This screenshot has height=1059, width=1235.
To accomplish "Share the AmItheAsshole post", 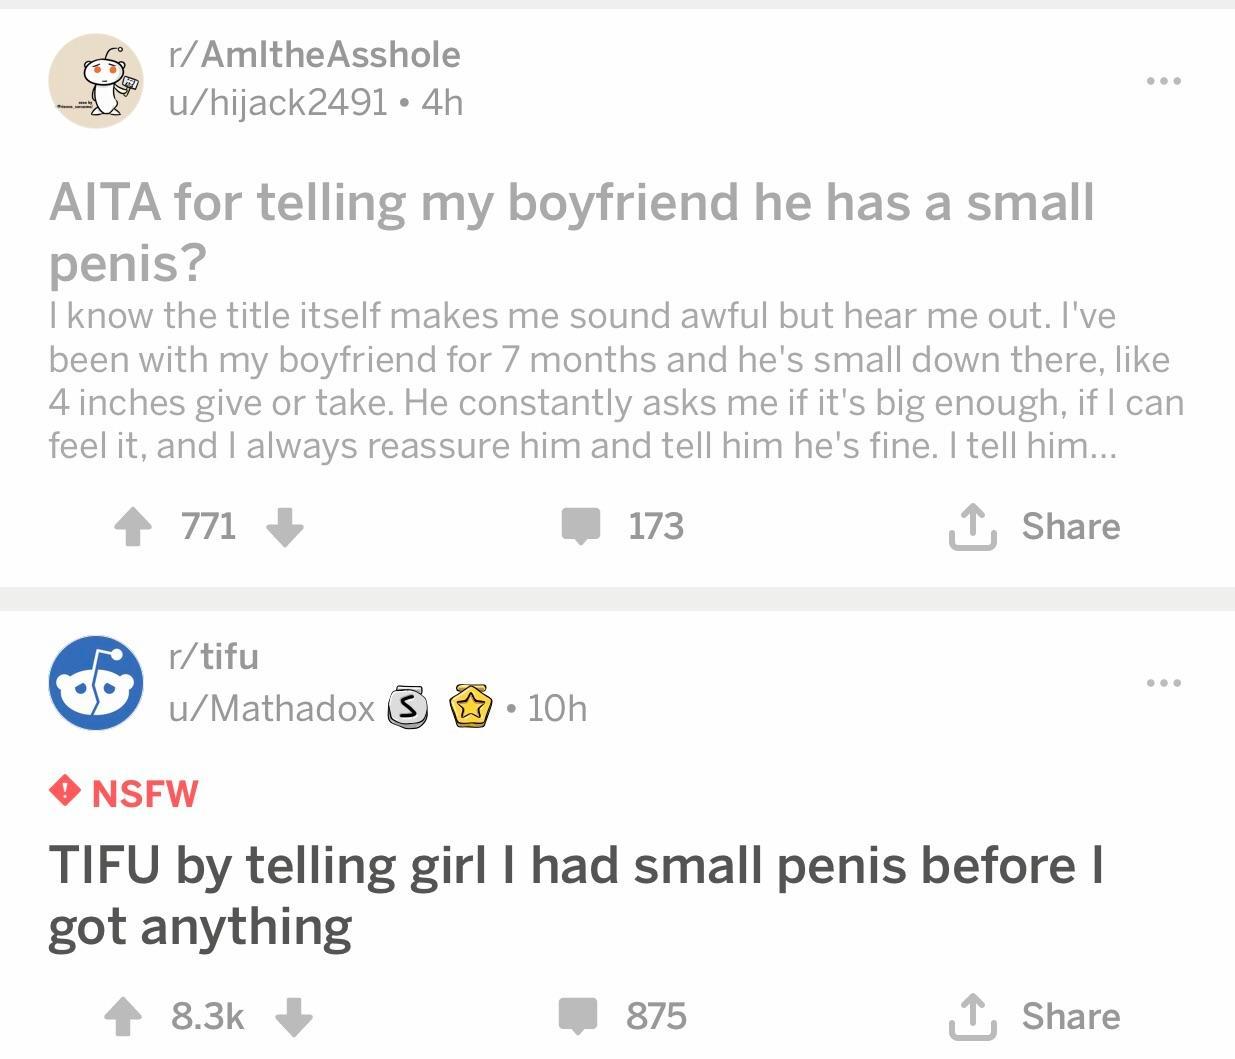I will pos(1034,526).
